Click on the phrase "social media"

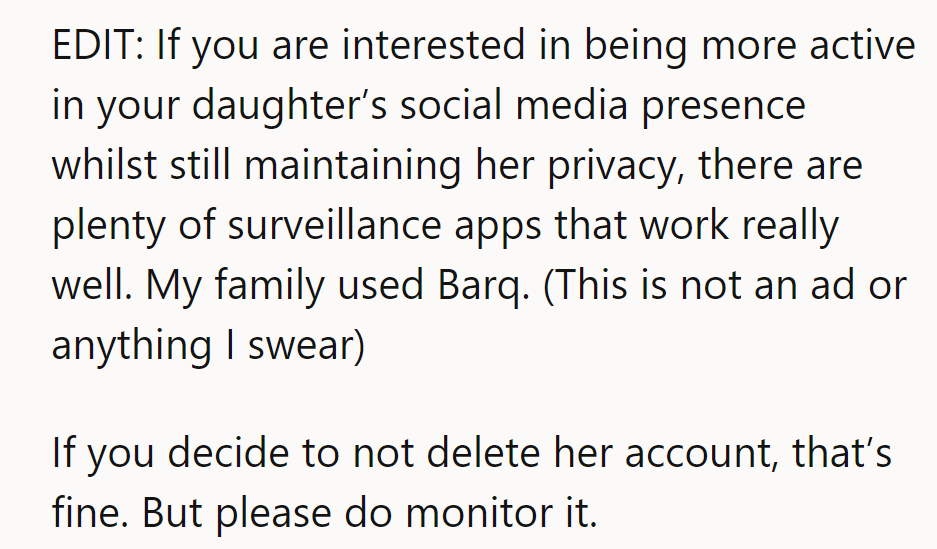(514, 105)
